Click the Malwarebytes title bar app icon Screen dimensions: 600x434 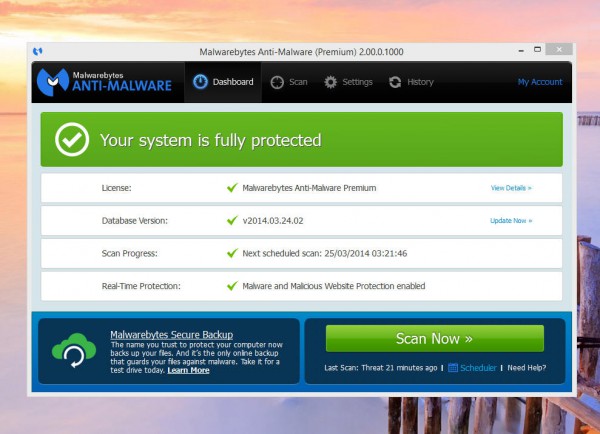pyautogui.click(x=38, y=51)
